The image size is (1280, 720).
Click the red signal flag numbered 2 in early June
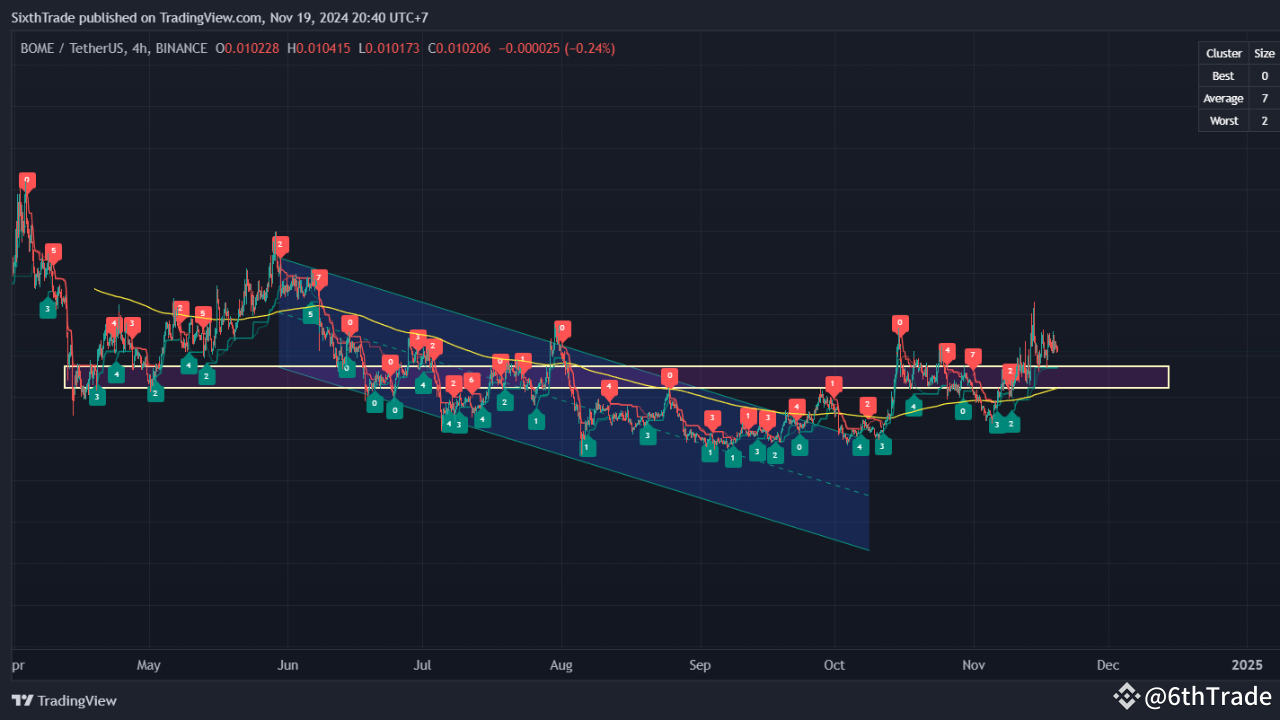(x=280, y=243)
